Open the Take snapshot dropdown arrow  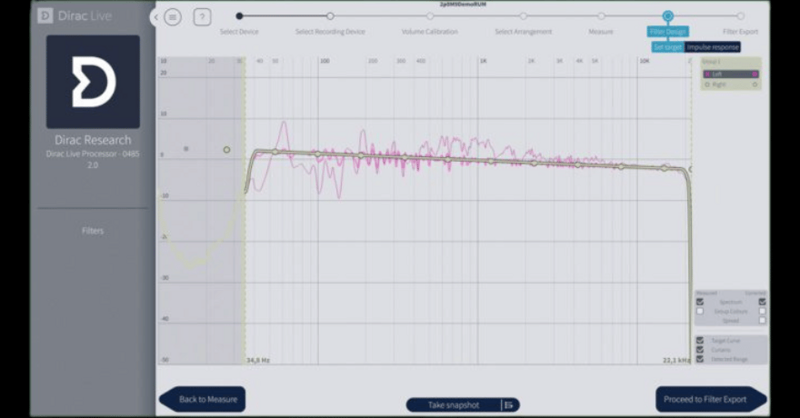[x=509, y=405]
